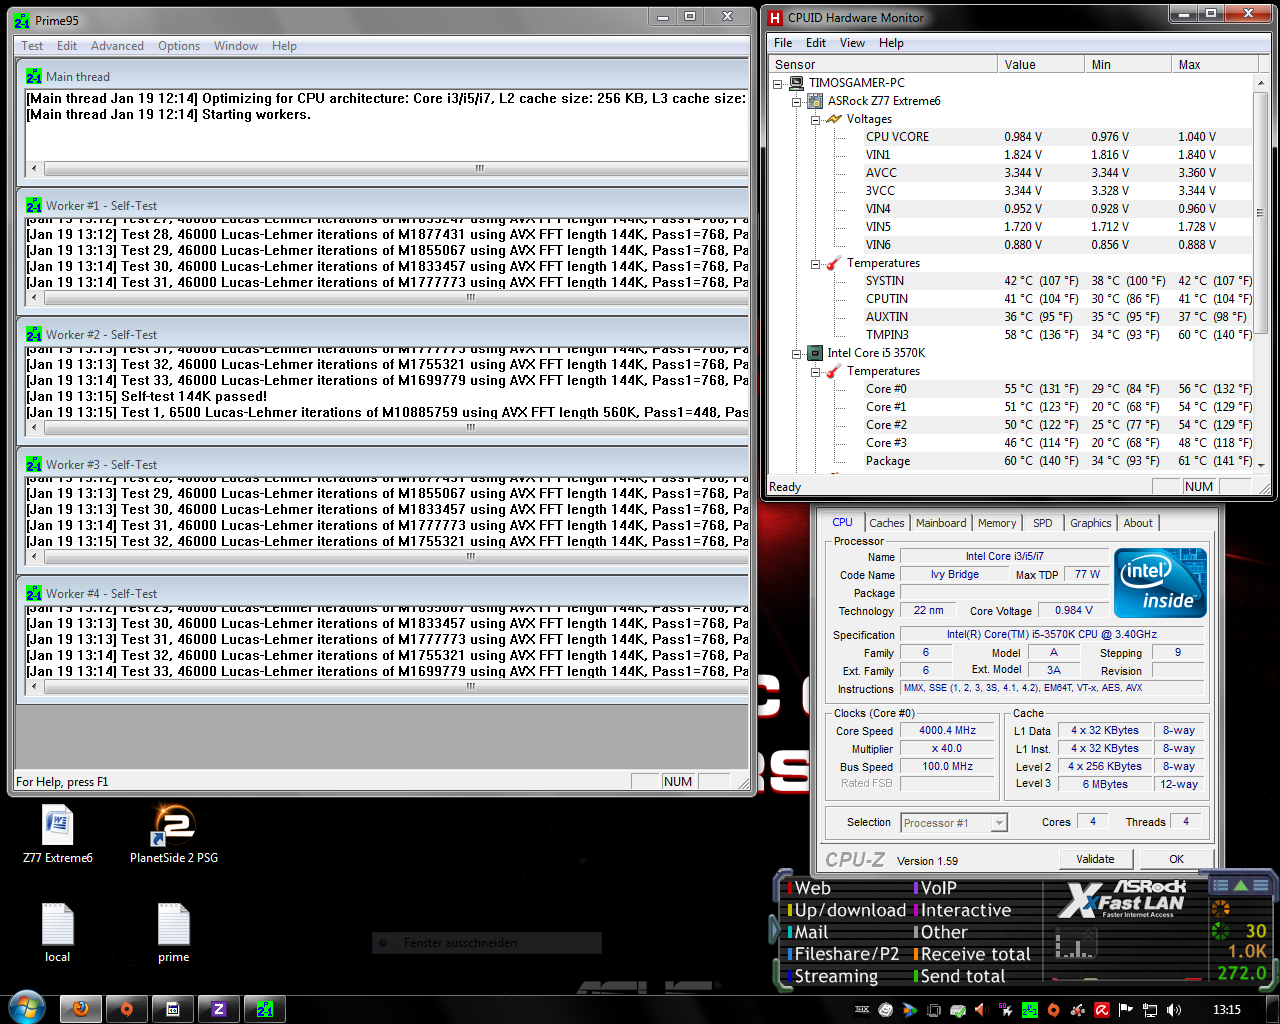Image resolution: width=1280 pixels, height=1024 pixels.
Task: Open the speaker volume tray icon
Action: [1174, 1010]
